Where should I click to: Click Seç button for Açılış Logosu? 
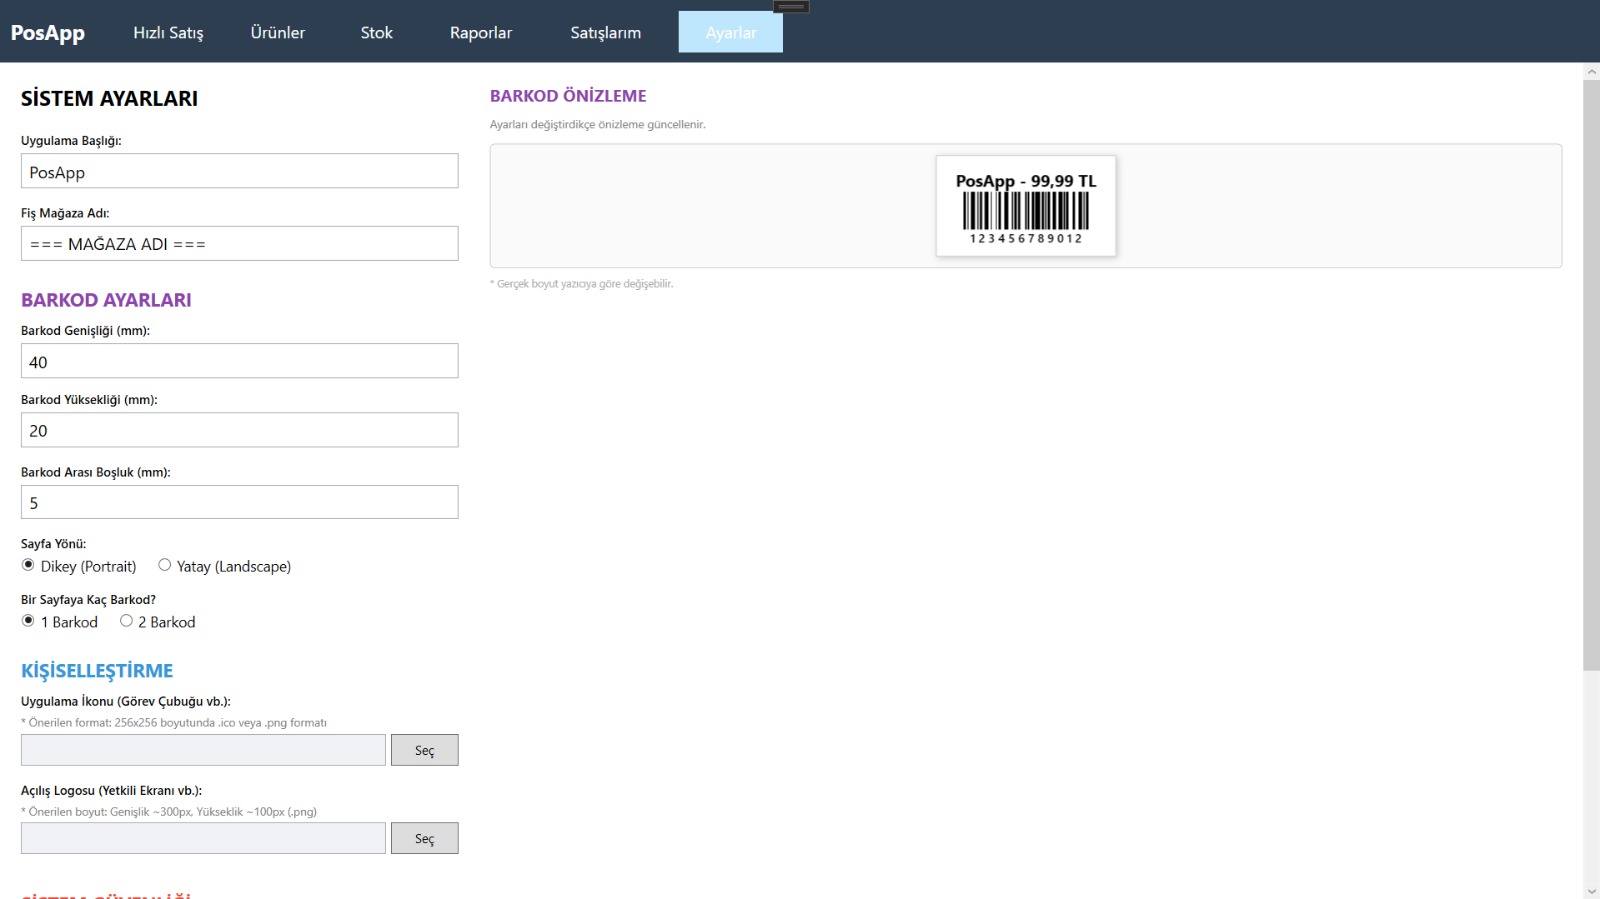click(x=424, y=838)
